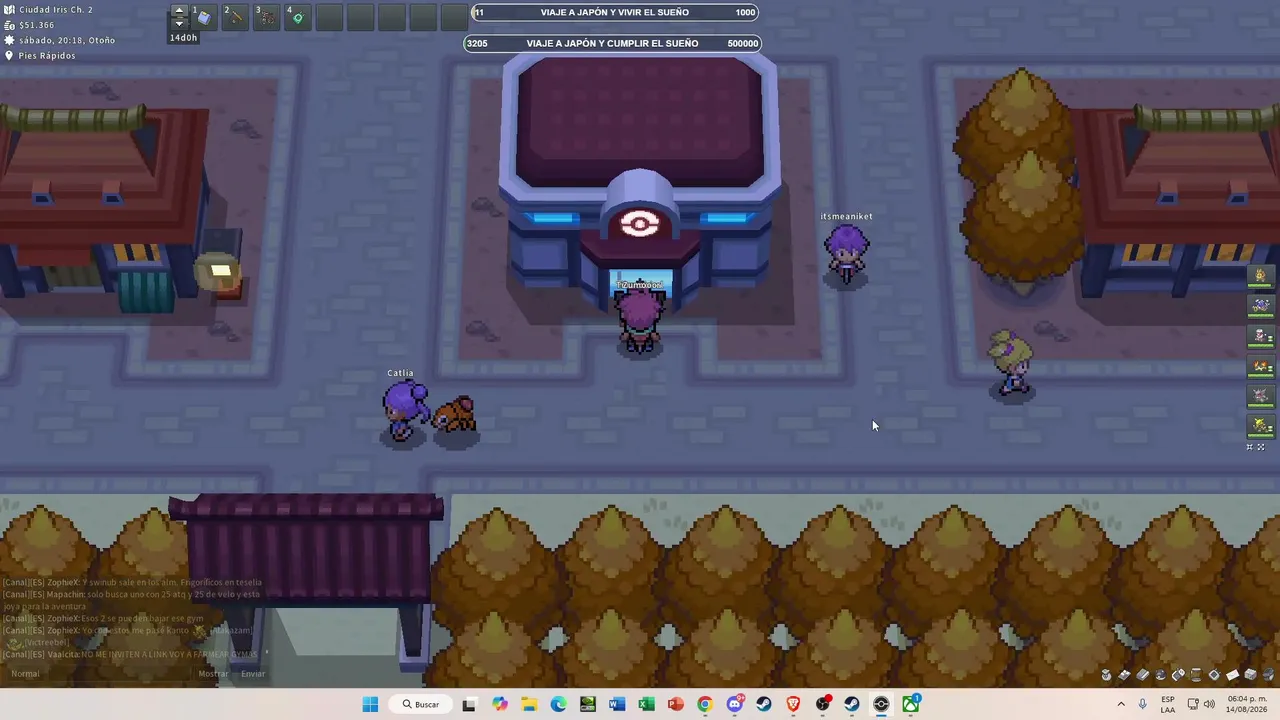Viewport: 1280px width, 720px height.
Task: Click the second icon in the bottom game menu
Action: point(1124,675)
